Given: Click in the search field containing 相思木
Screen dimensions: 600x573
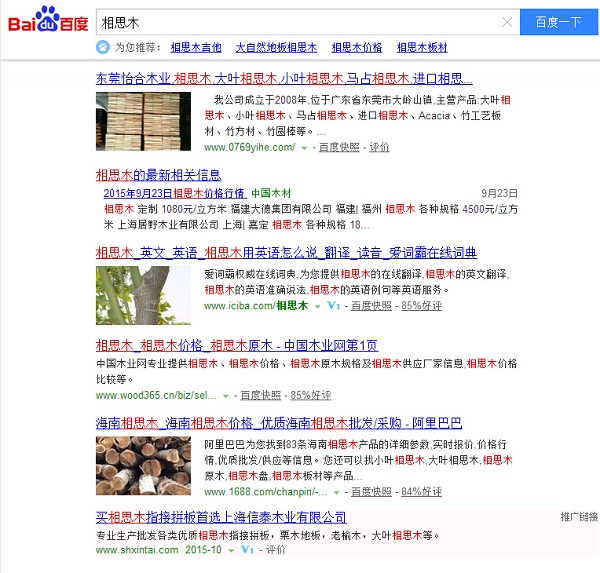Looking at the screenshot, I should [x=300, y=22].
